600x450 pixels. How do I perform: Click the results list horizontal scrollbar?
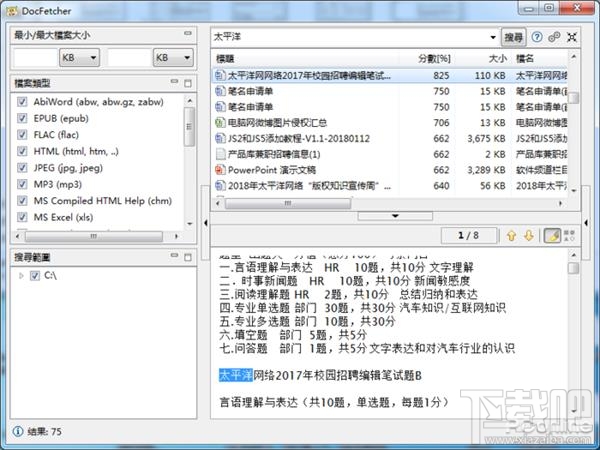pyautogui.click(x=287, y=203)
